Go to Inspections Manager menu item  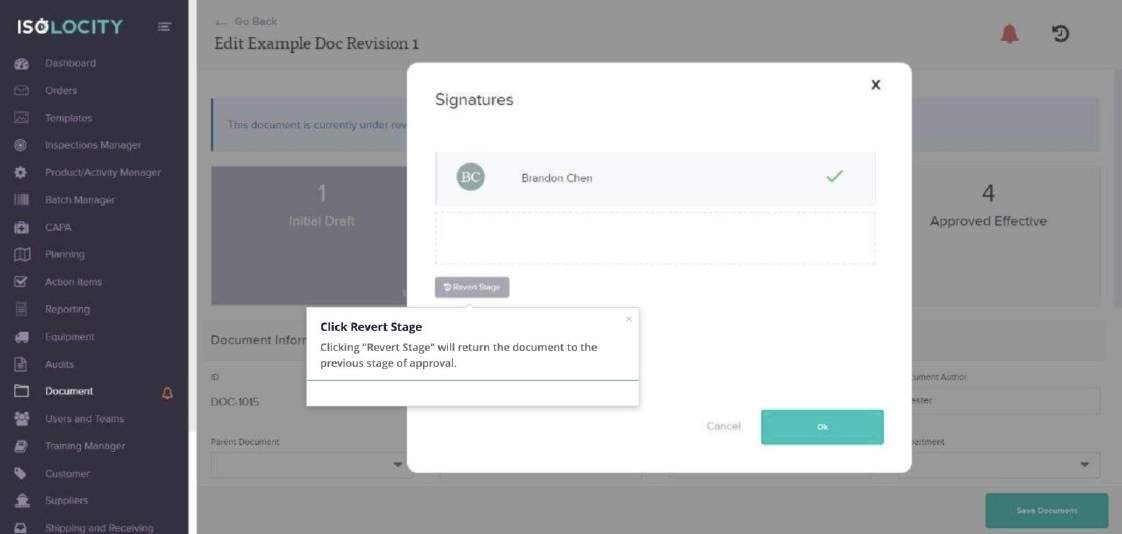[x=93, y=145]
